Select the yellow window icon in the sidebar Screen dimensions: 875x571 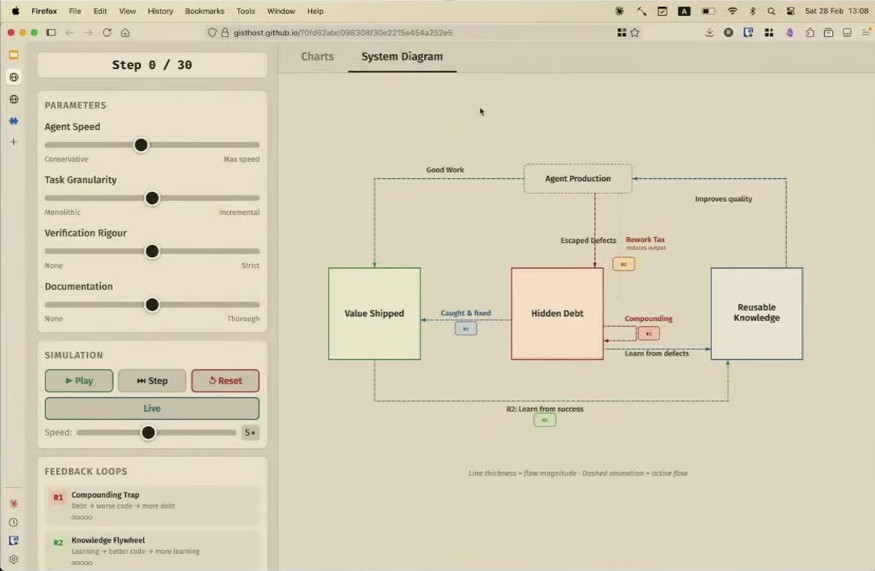coord(14,55)
